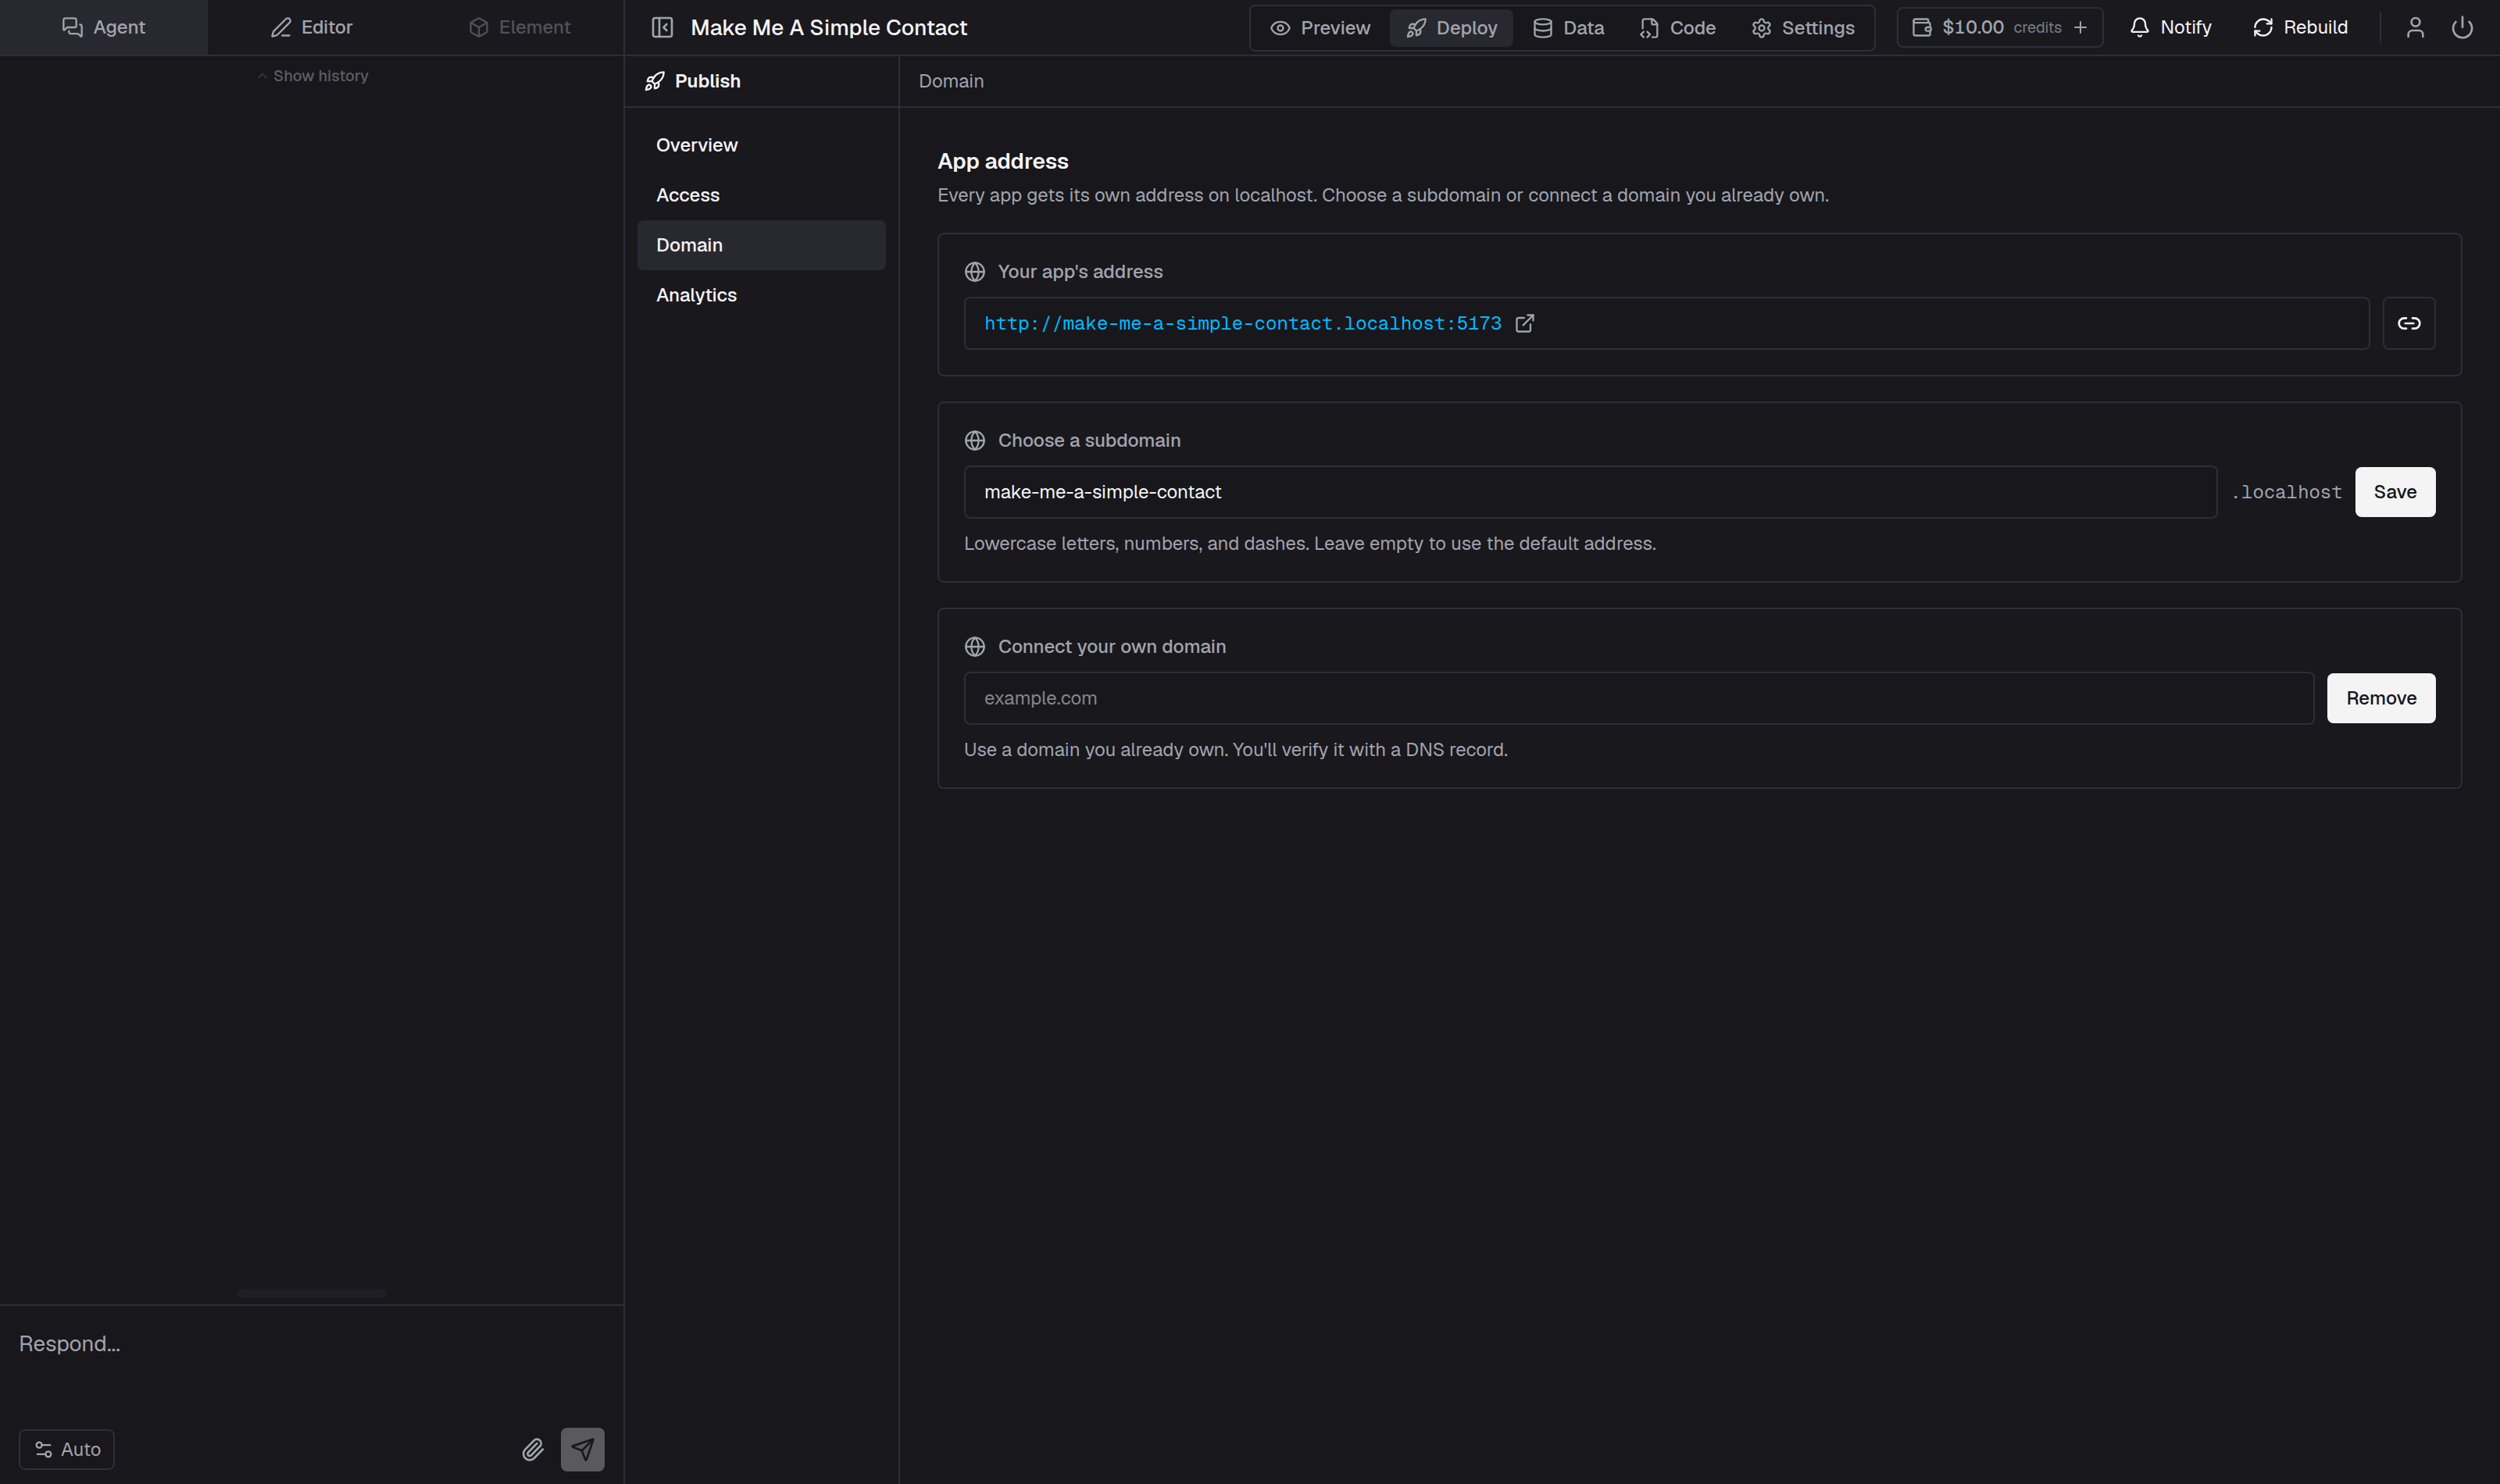Click the Remove custom domain button
The image size is (2500, 1484).
2380,698
